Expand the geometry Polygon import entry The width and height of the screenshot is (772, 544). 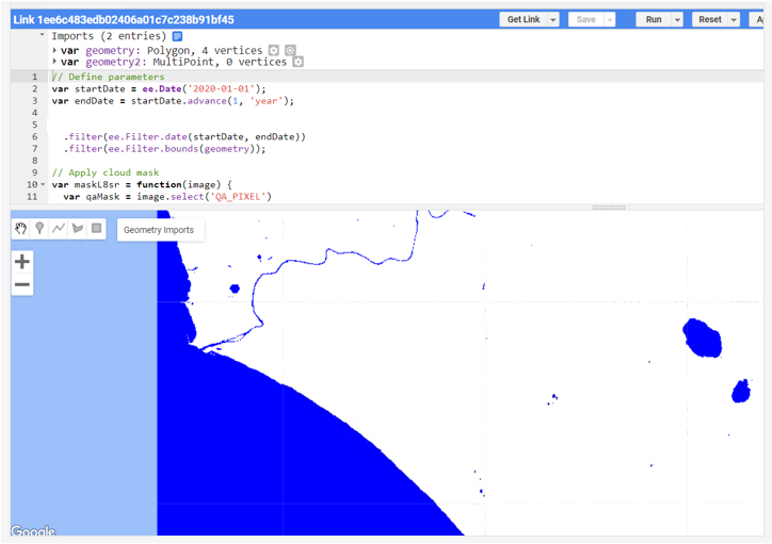54,50
